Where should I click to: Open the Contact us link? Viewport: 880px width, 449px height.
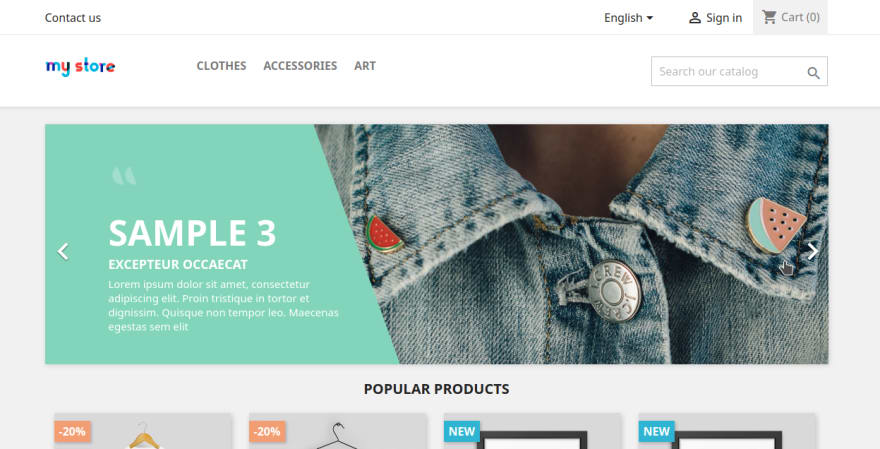click(73, 18)
